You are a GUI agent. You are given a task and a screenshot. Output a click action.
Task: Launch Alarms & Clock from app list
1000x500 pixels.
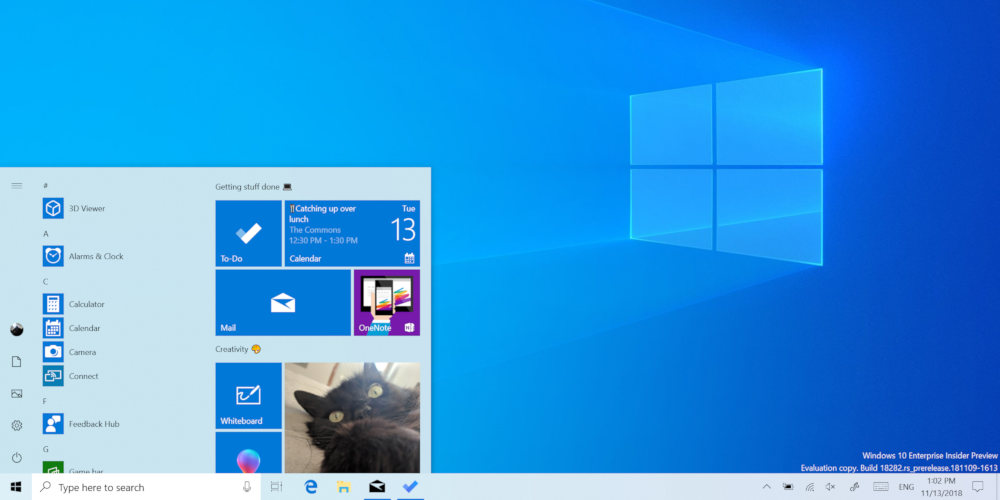tap(83, 256)
